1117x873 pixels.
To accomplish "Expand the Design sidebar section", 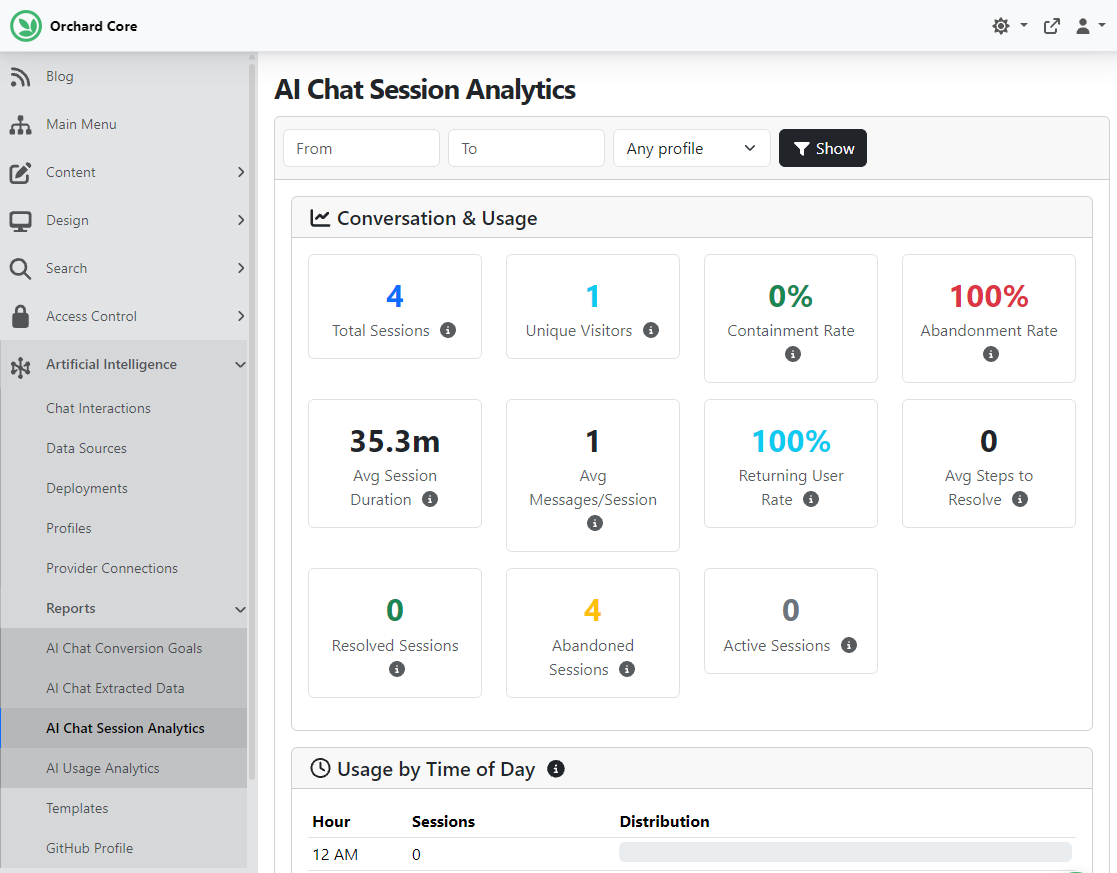I will point(241,220).
